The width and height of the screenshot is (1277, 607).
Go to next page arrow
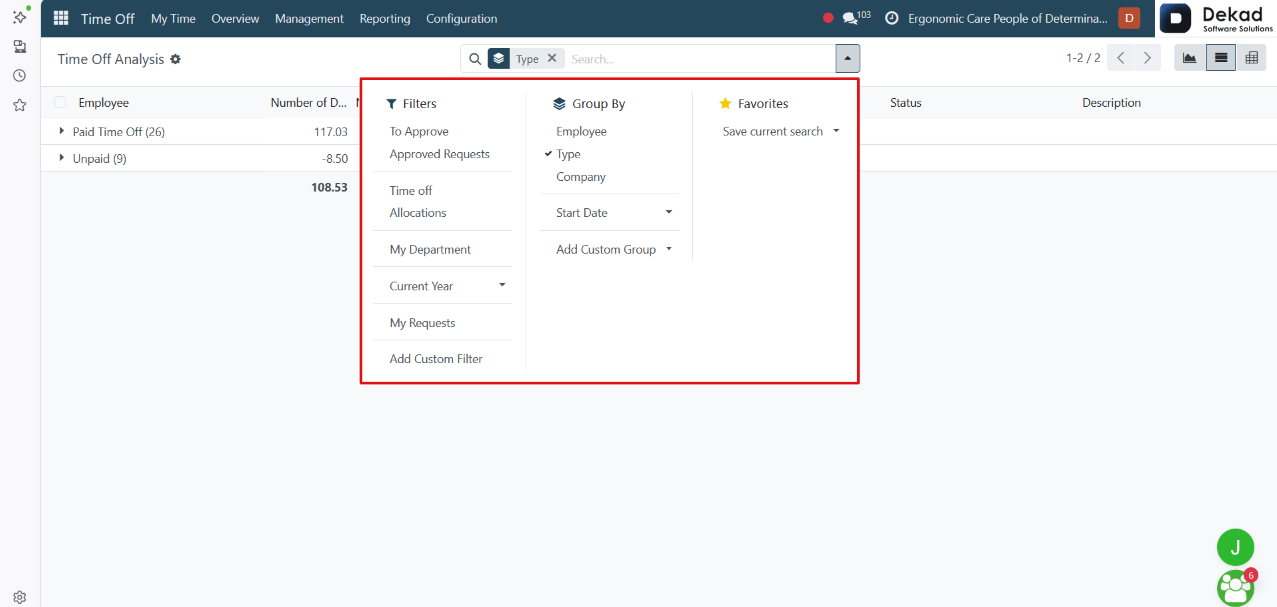pyautogui.click(x=1148, y=58)
